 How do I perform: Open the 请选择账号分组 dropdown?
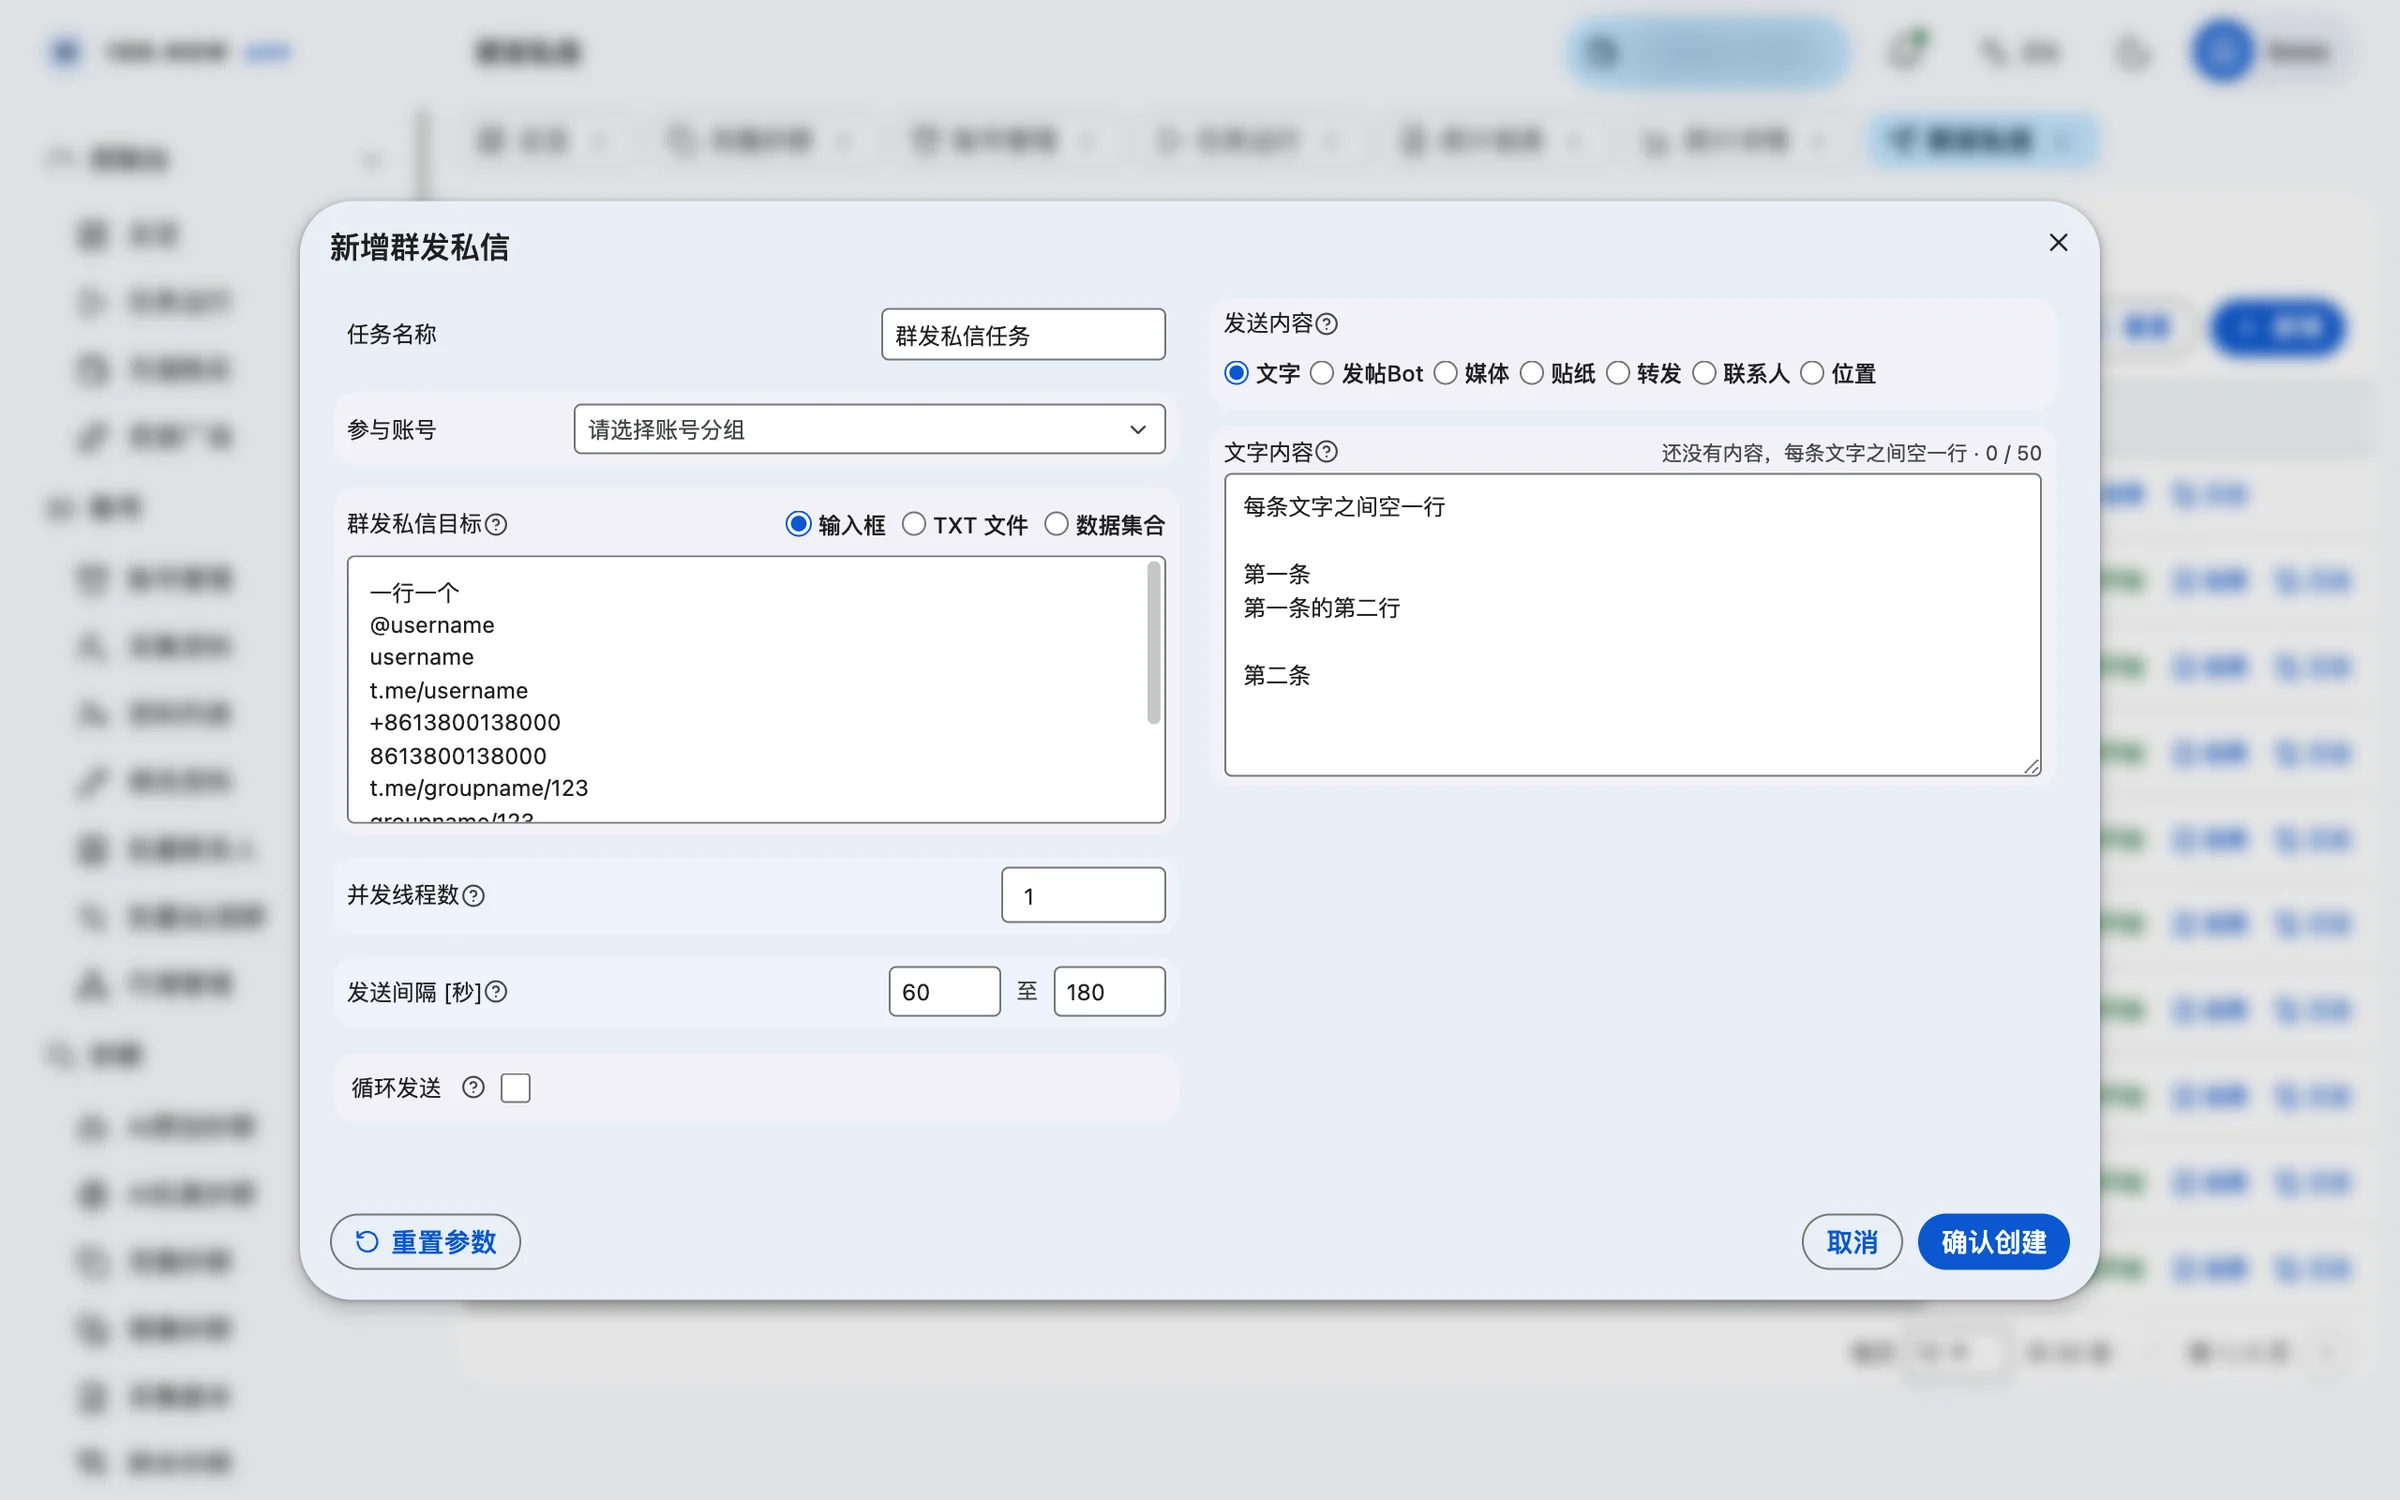[869, 429]
